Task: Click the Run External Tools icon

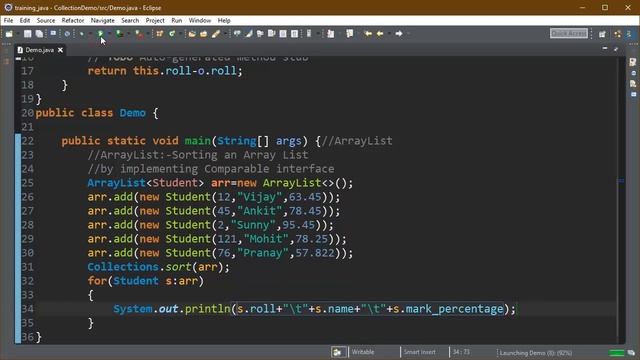Action: (139, 34)
